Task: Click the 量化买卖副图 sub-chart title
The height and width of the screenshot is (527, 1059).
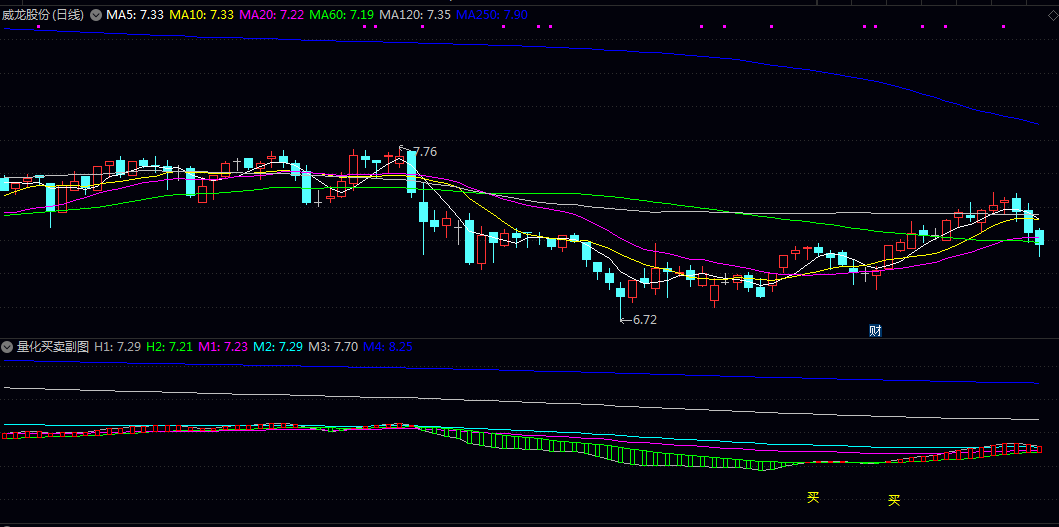Action: click(53, 346)
